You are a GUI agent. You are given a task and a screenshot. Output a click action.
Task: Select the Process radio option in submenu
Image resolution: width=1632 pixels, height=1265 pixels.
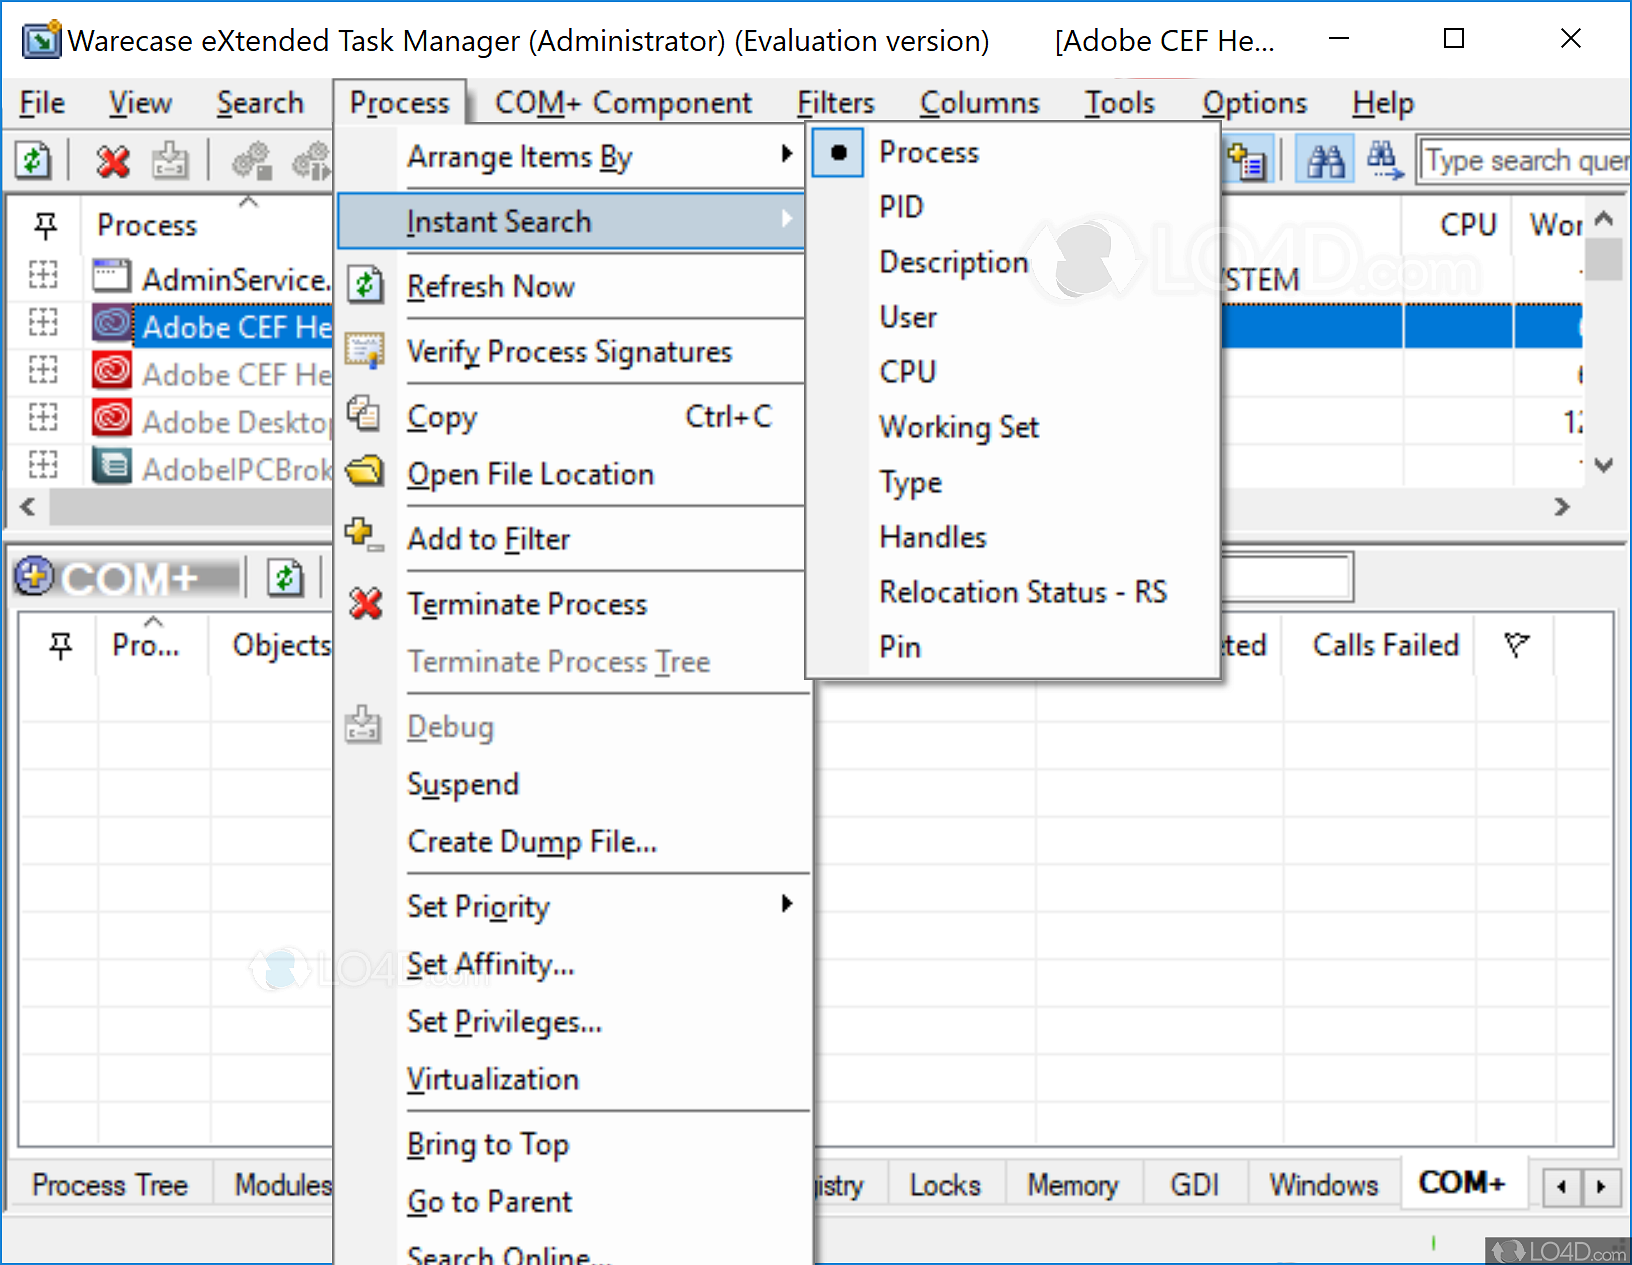click(x=928, y=153)
